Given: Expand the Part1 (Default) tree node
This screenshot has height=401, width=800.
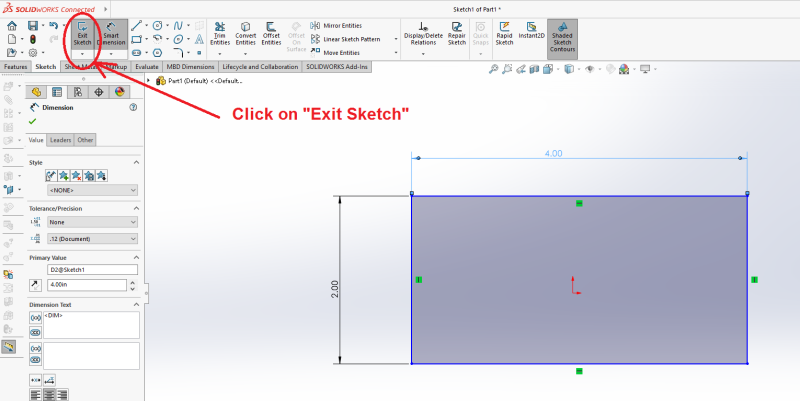Looking at the screenshot, I should tap(148, 81).
